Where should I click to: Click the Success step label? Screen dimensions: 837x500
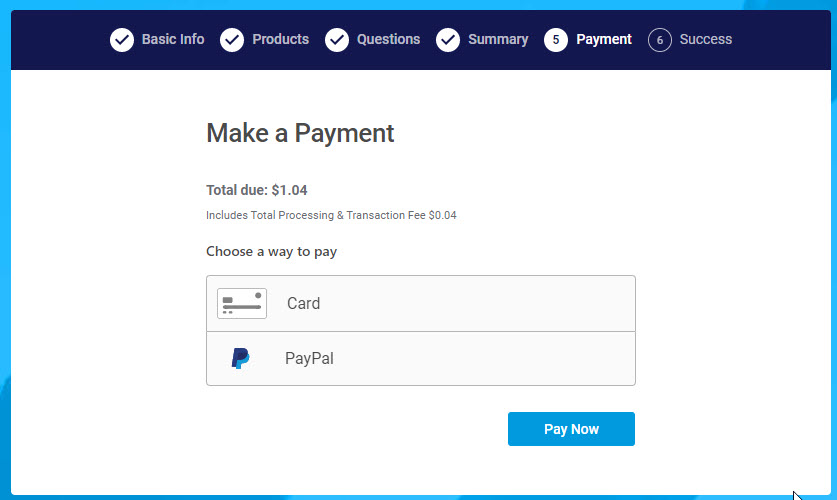point(706,39)
